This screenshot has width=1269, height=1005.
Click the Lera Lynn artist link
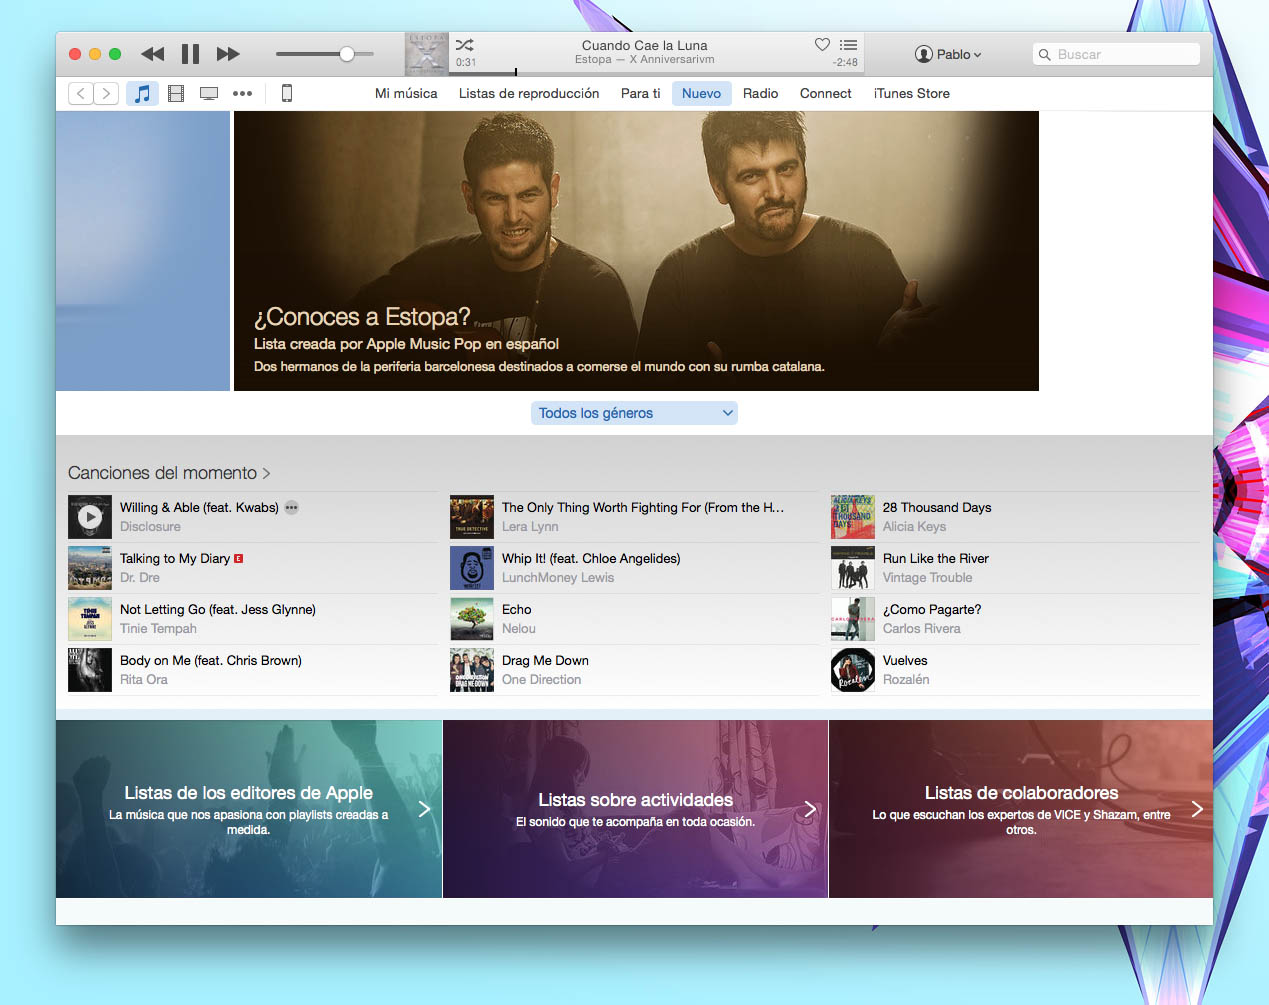pos(530,526)
